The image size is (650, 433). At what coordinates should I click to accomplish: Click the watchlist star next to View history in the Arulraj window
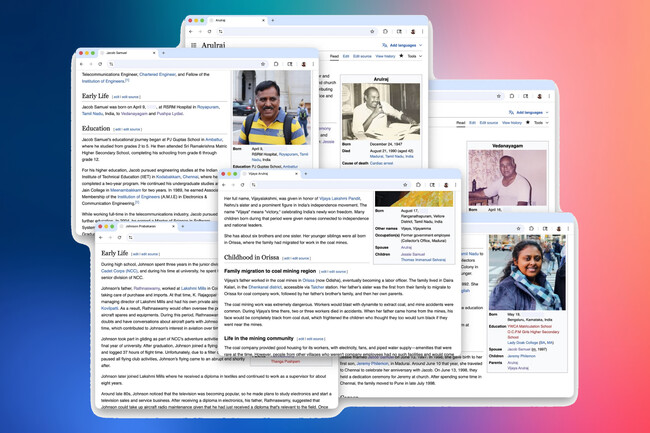click(x=401, y=56)
